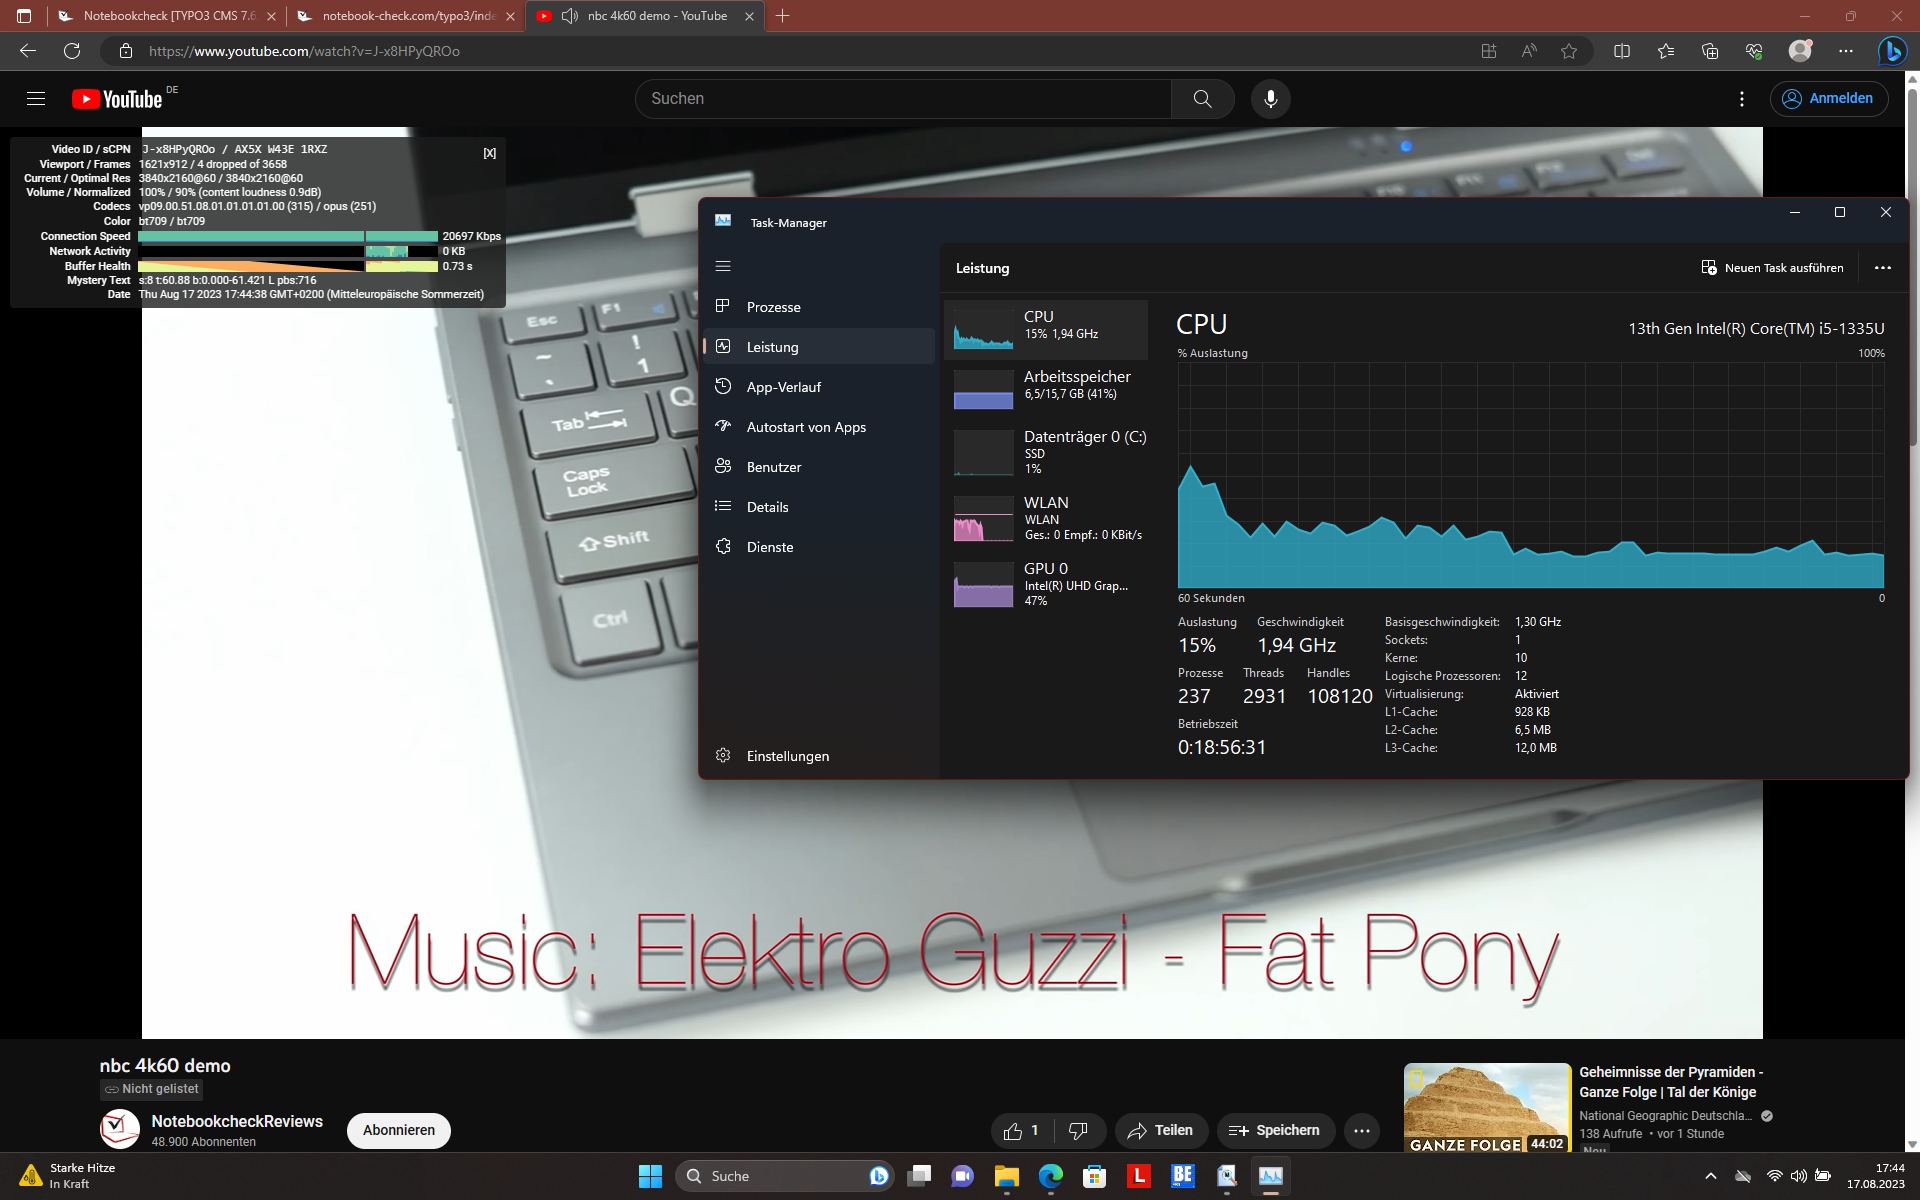Click the dislike thumbs-down icon
This screenshot has width=1920, height=1200.
click(1078, 1131)
